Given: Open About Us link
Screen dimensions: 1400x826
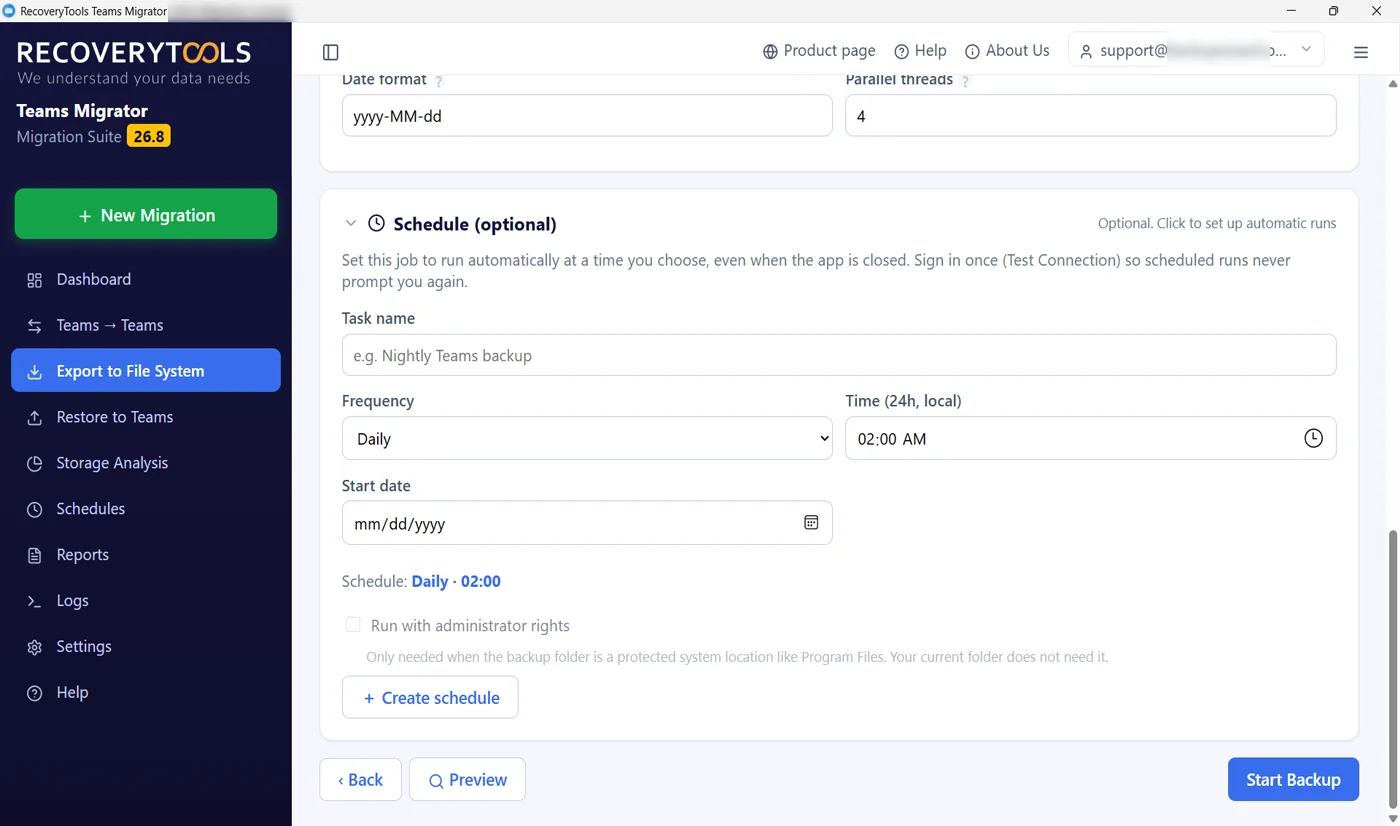Looking at the screenshot, I should click(1007, 51).
